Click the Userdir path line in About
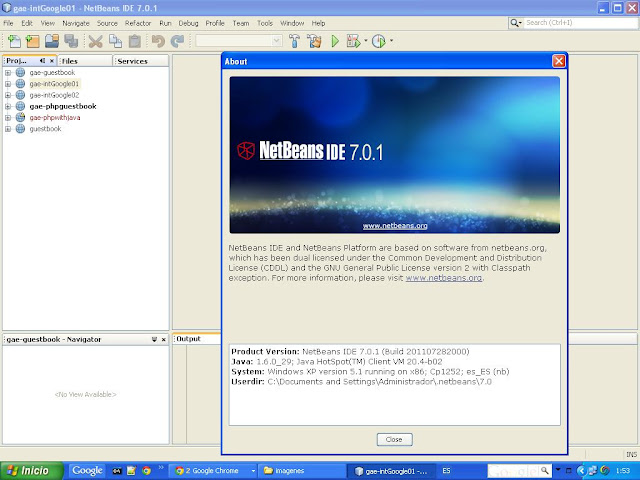Viewport: 640px width, 480px height. tap(361, 382)
